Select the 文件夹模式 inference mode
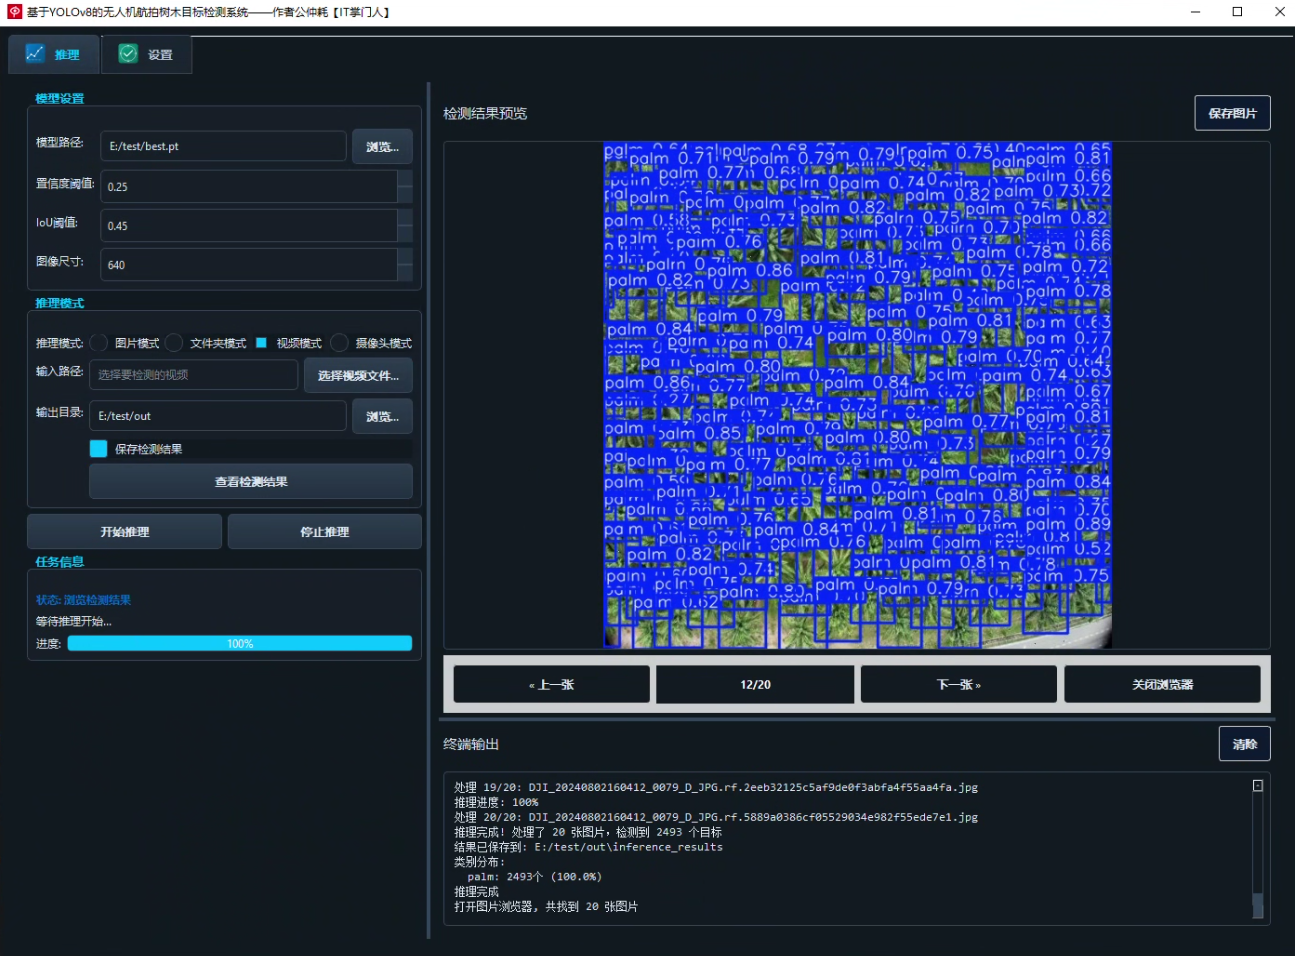1295x956 pixels. tap(174, 342)
